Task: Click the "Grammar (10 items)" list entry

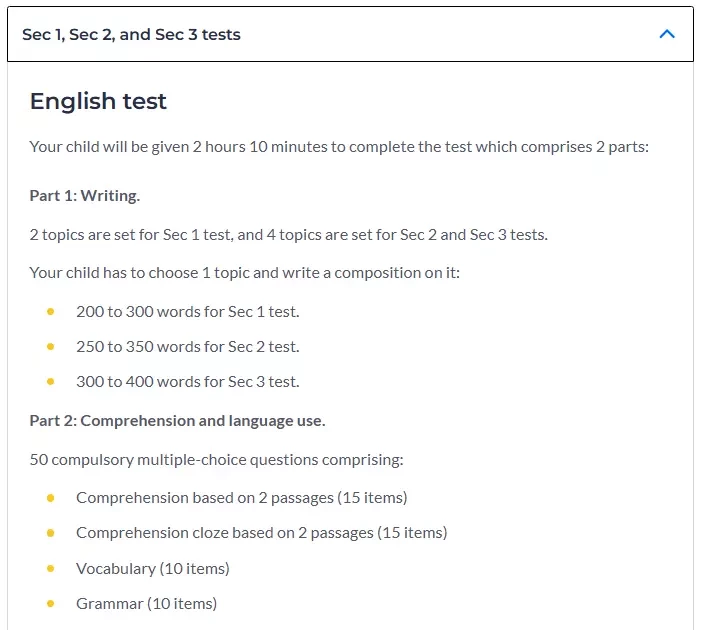Action: point(147,604)
